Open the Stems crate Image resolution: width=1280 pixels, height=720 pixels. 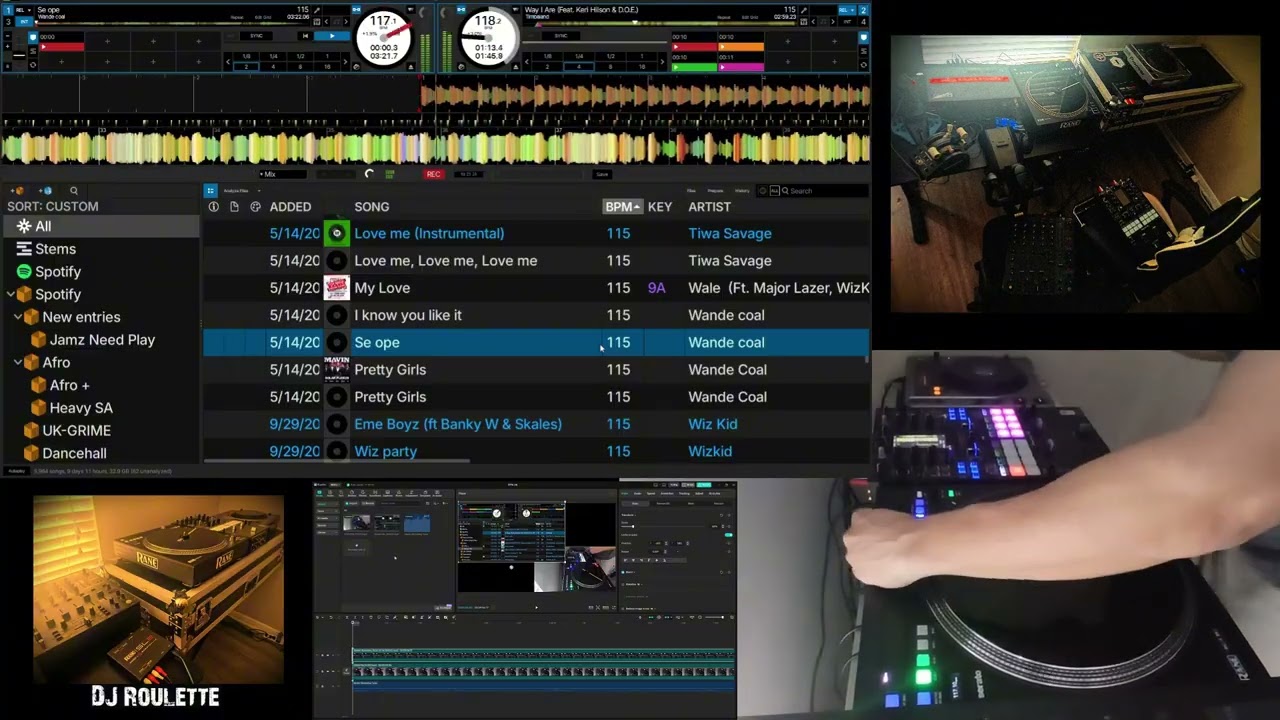point(55,249)
